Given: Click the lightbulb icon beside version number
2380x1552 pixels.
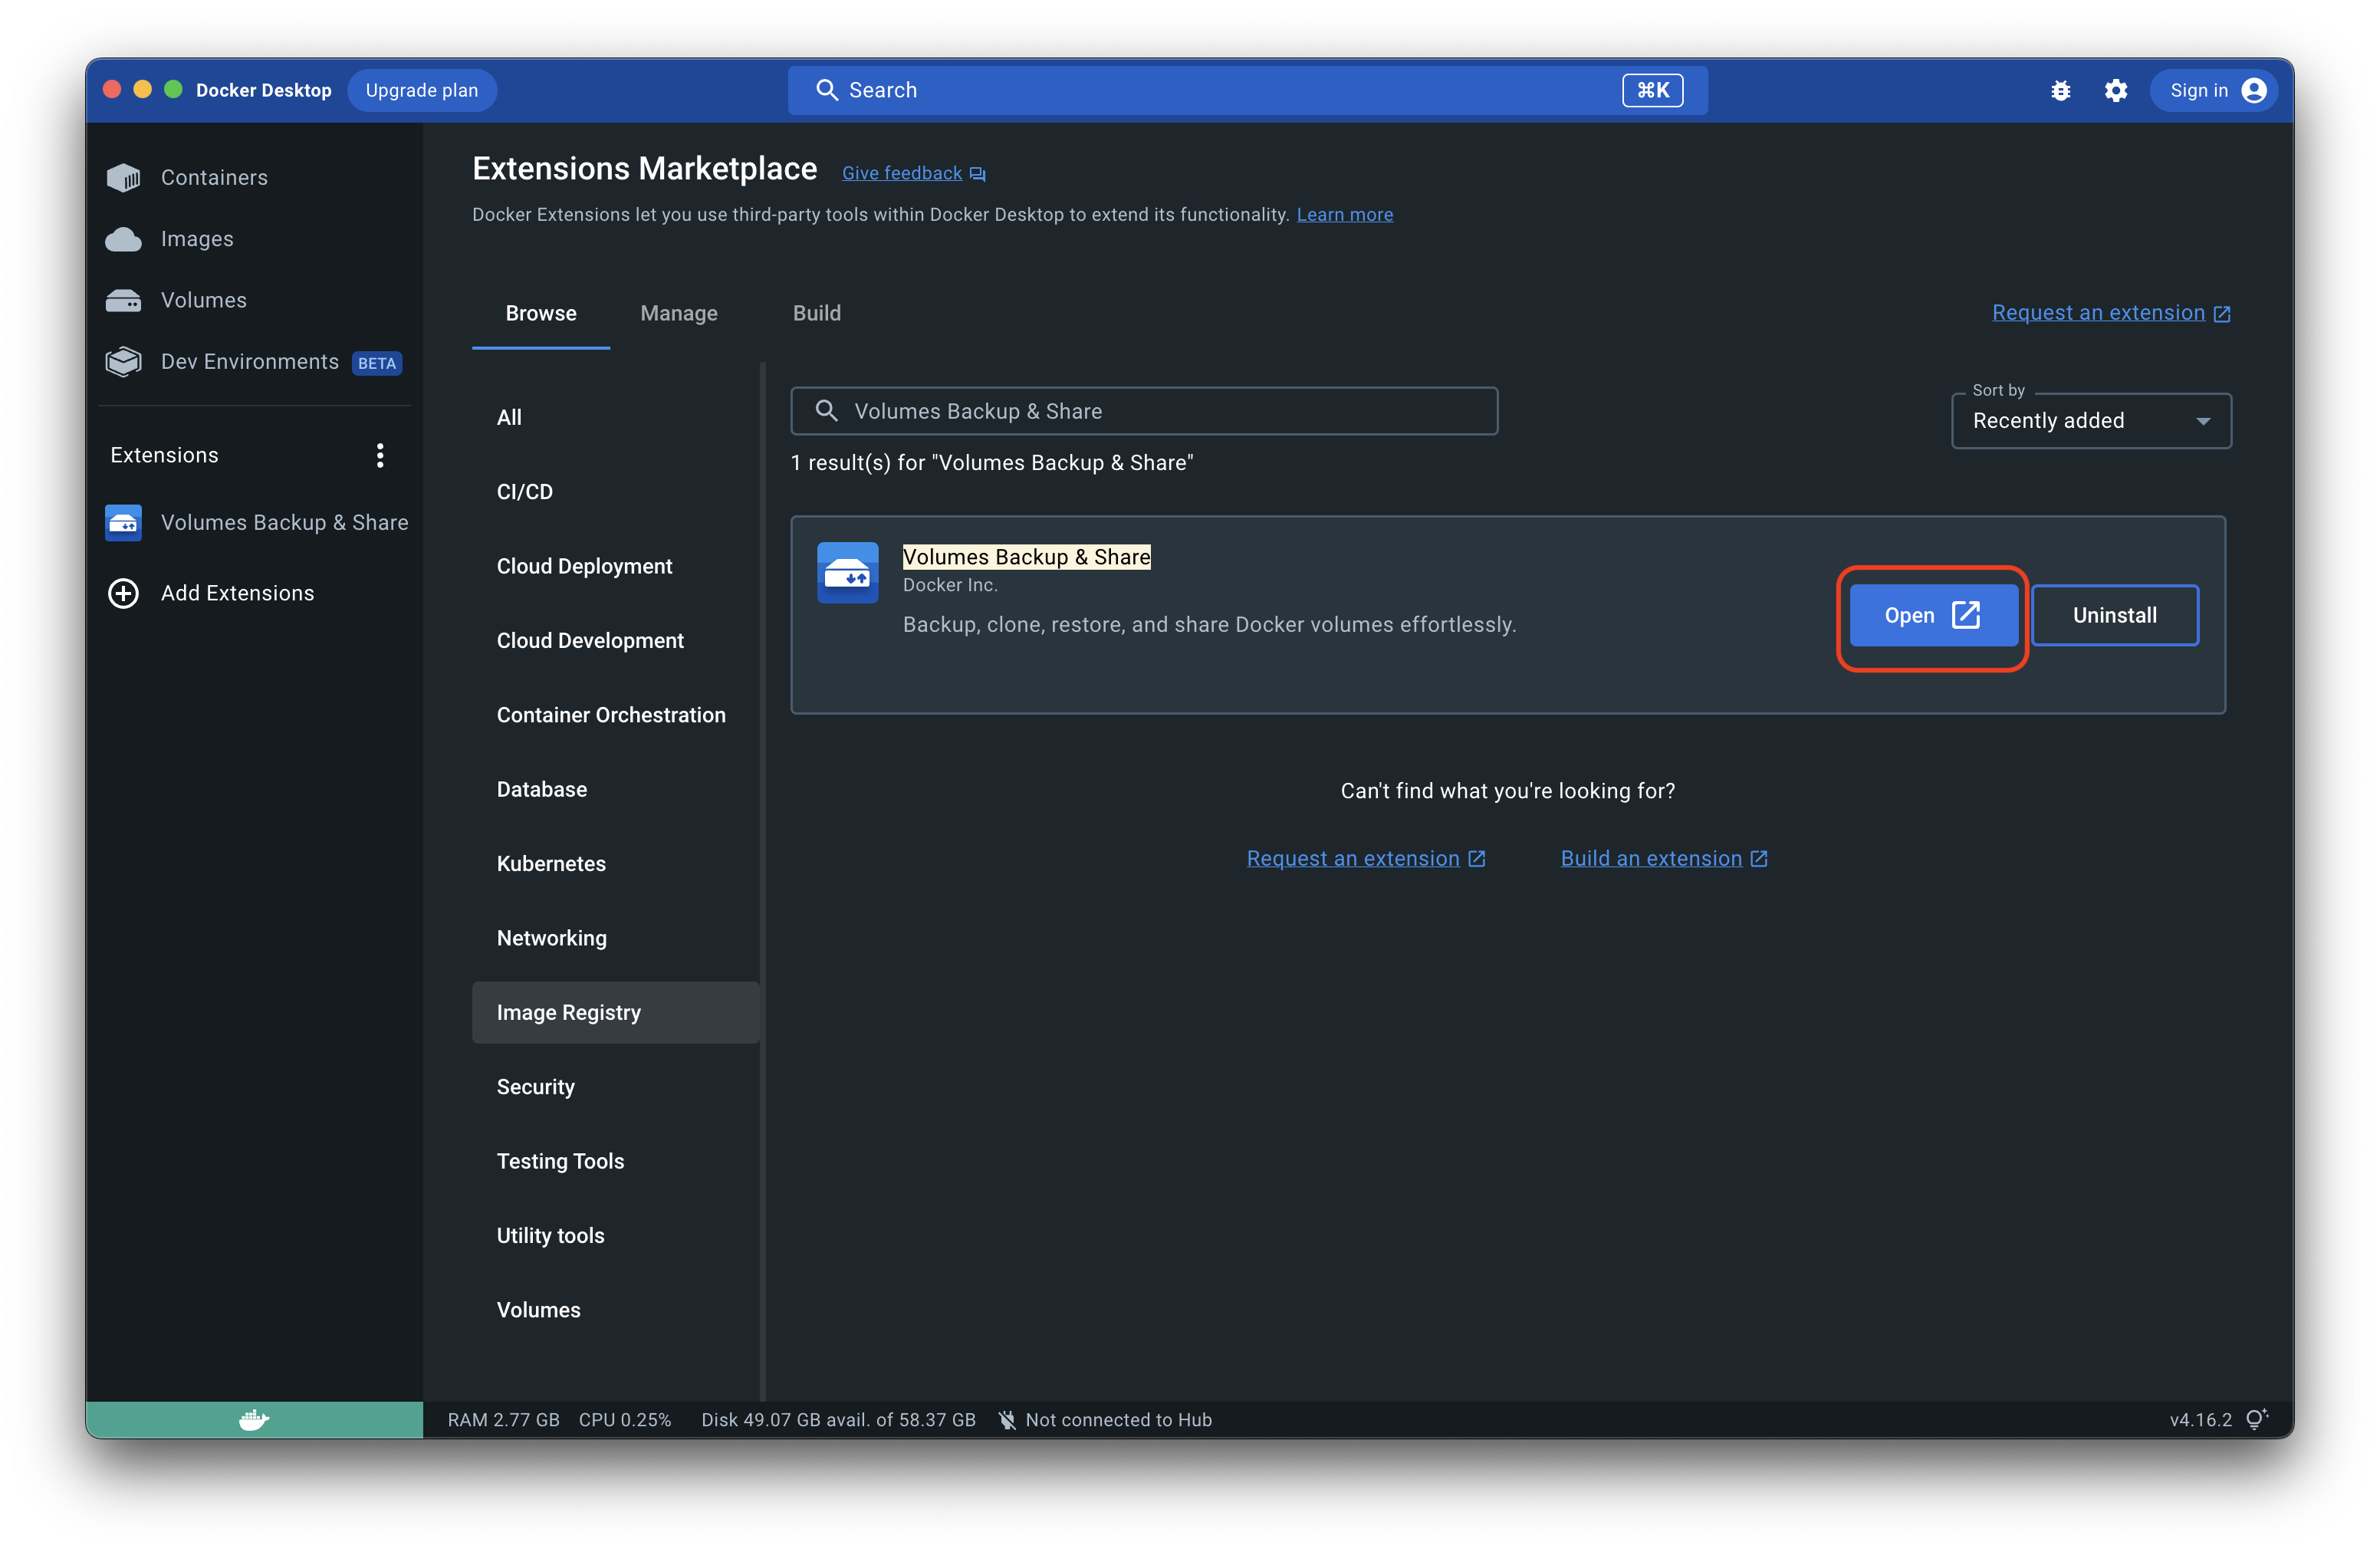Looking at the screenshot, I should click(x=2256, y=1419).
